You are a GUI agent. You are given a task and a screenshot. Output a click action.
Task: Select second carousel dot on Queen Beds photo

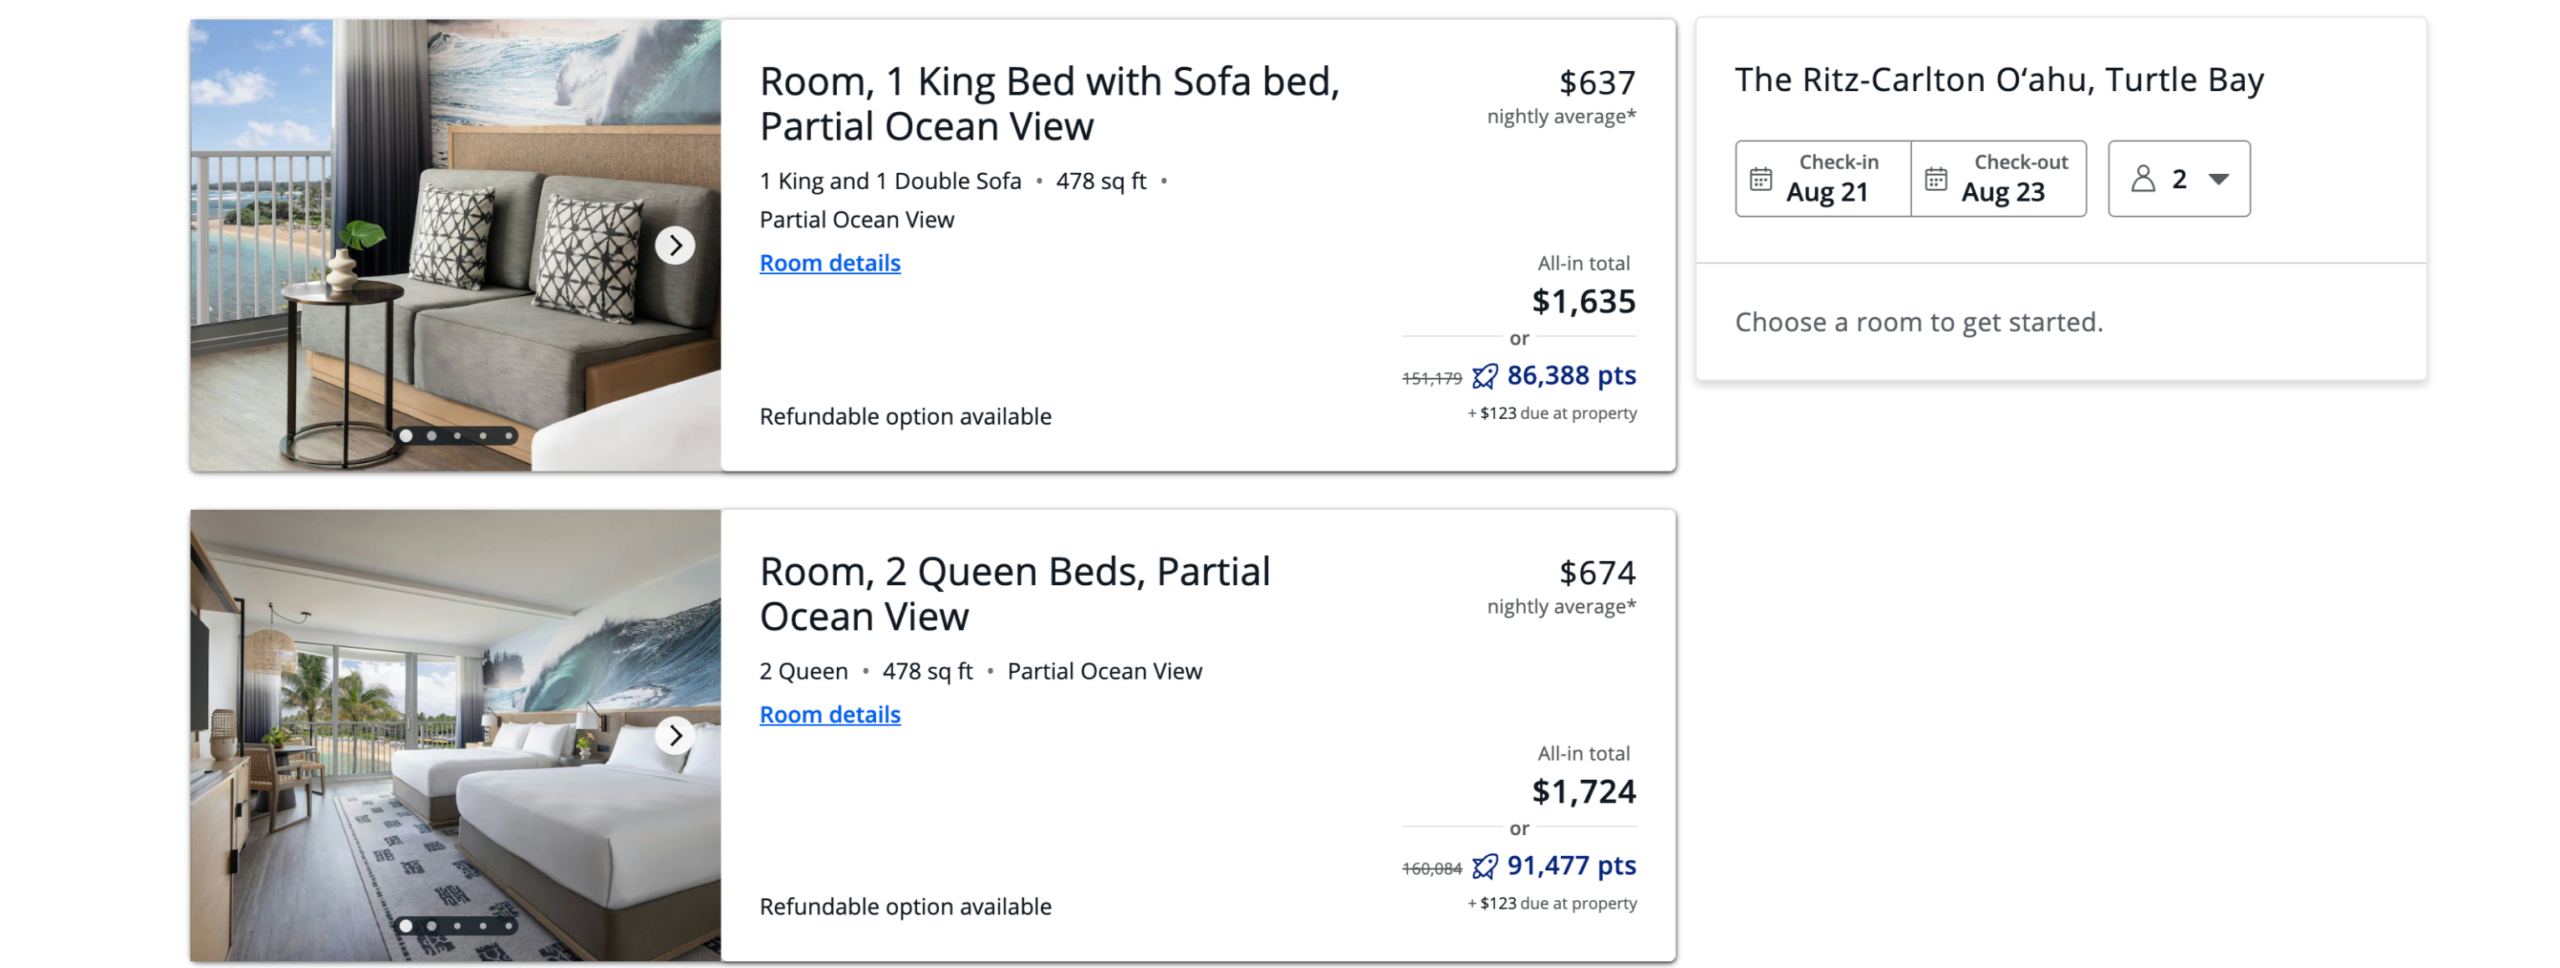431,925
